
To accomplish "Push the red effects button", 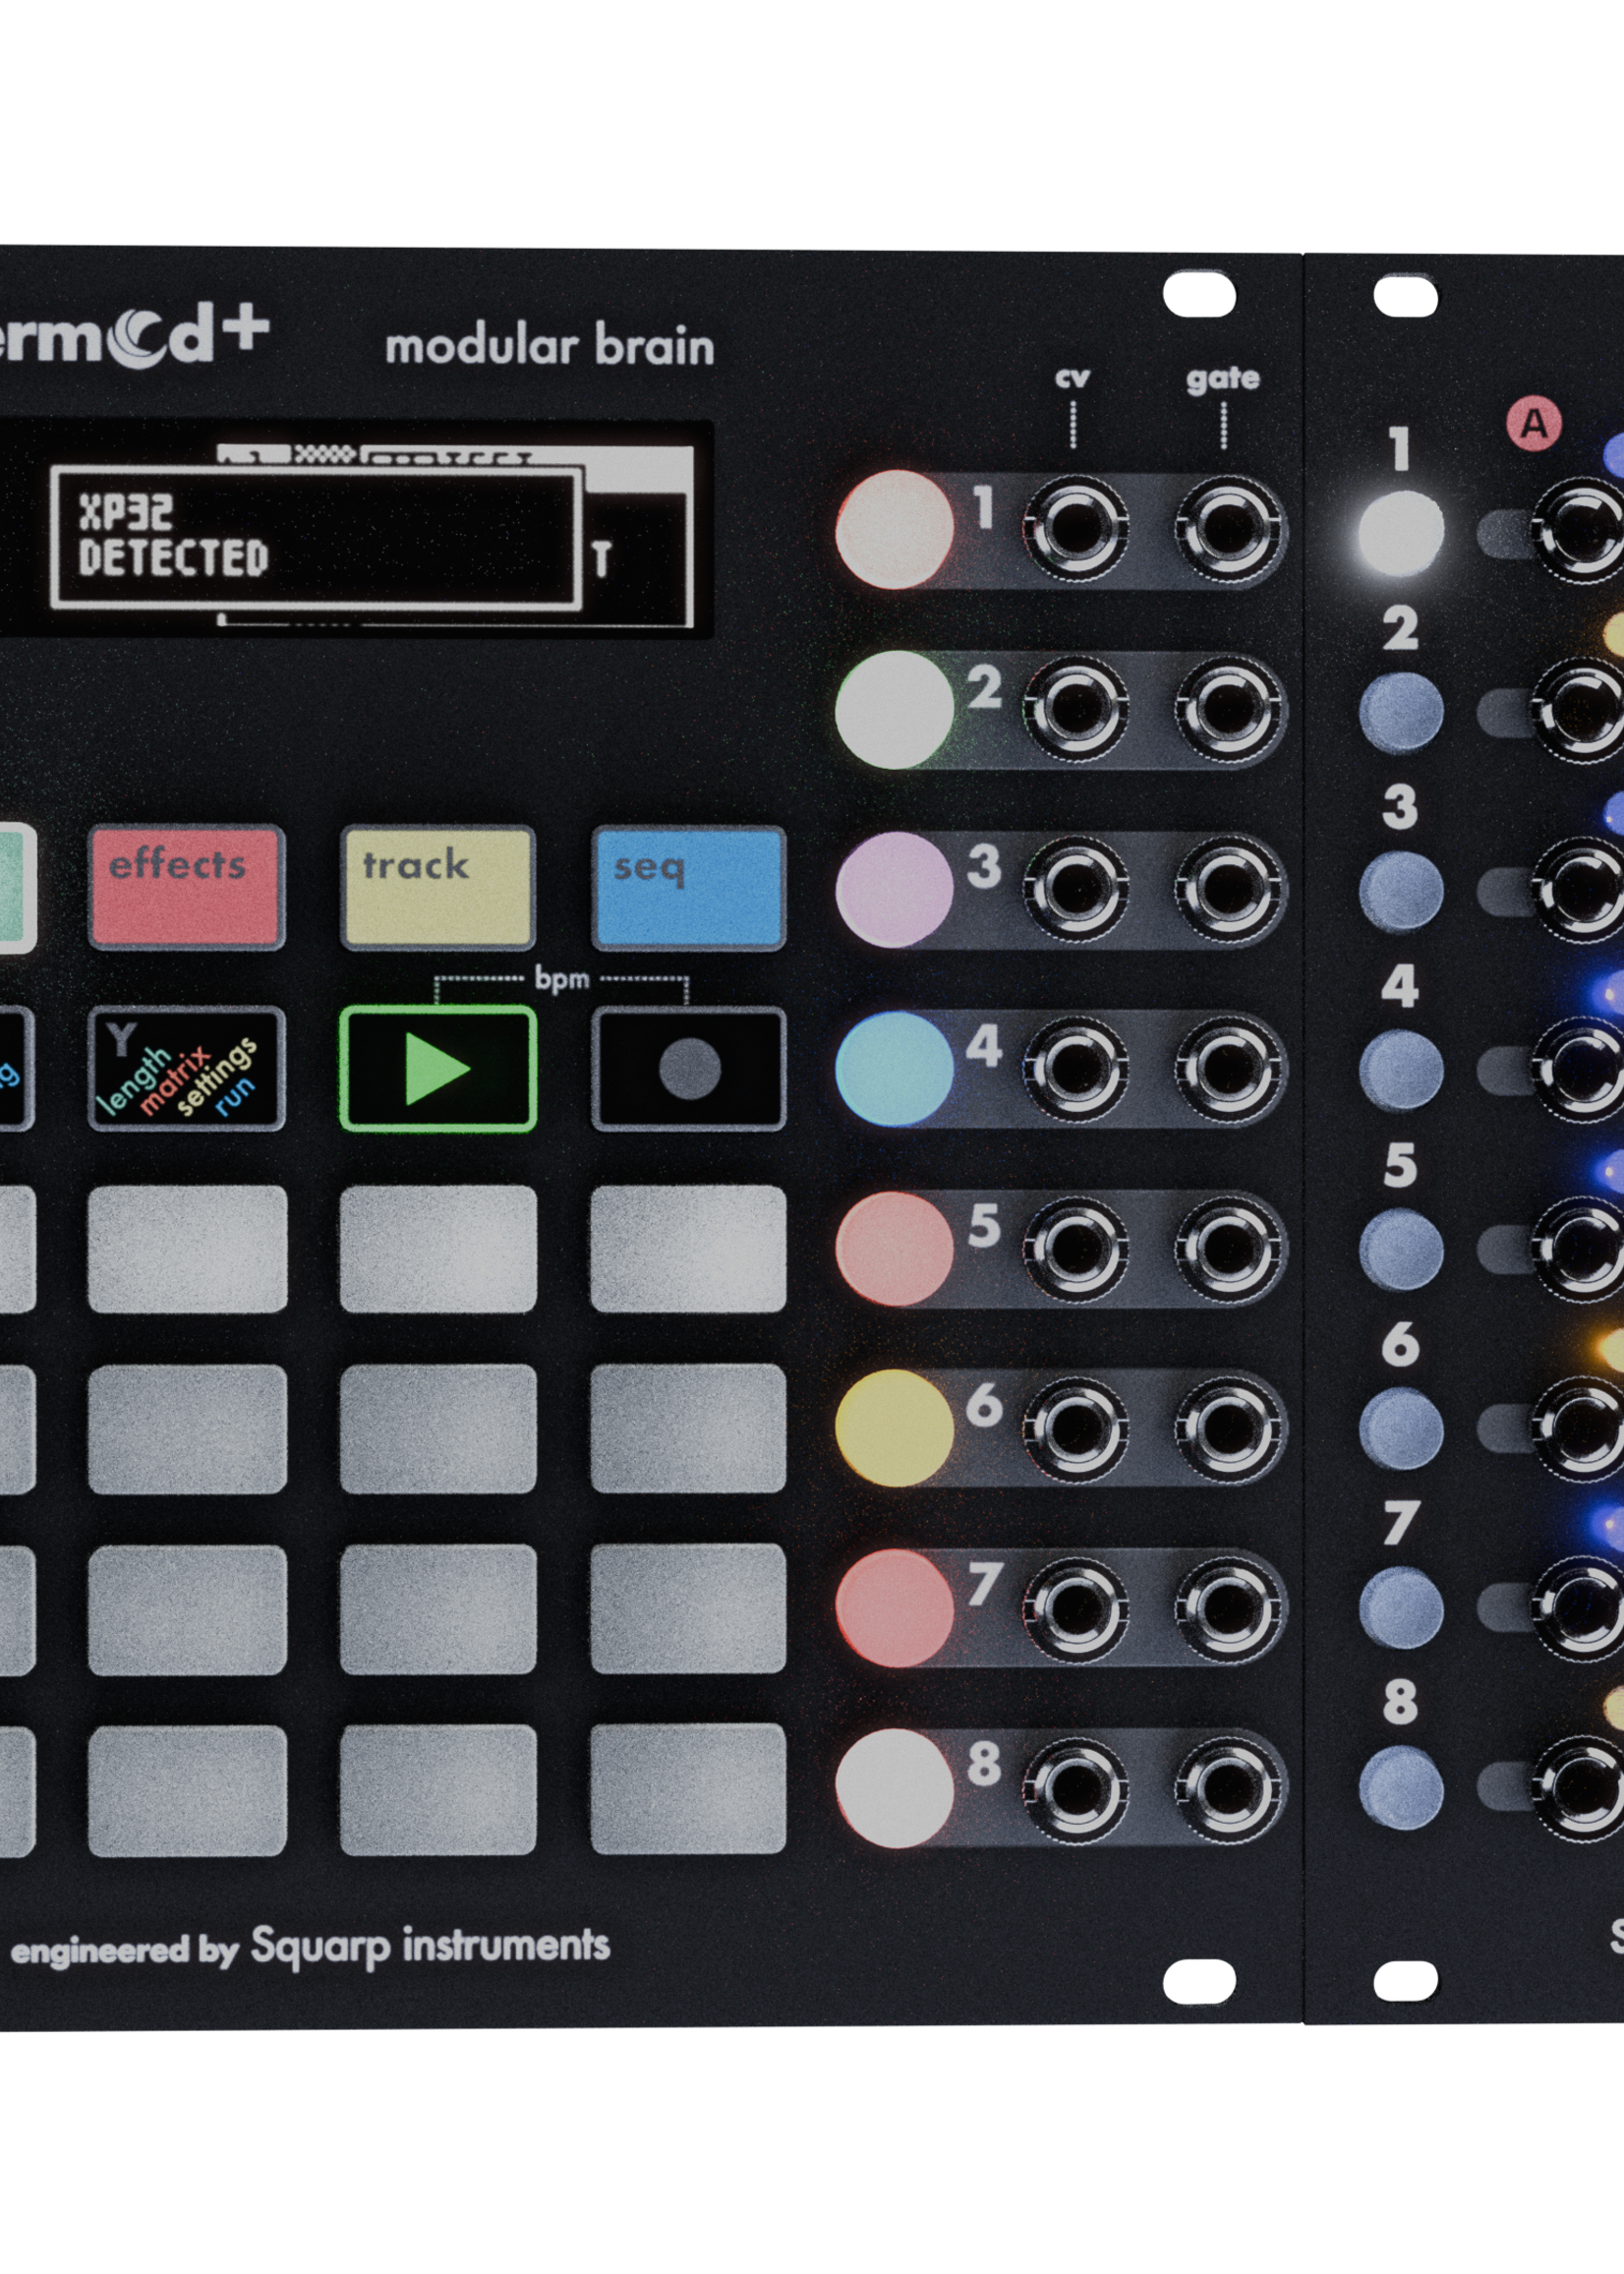I will pyautogui.click(x=187, y=887).
